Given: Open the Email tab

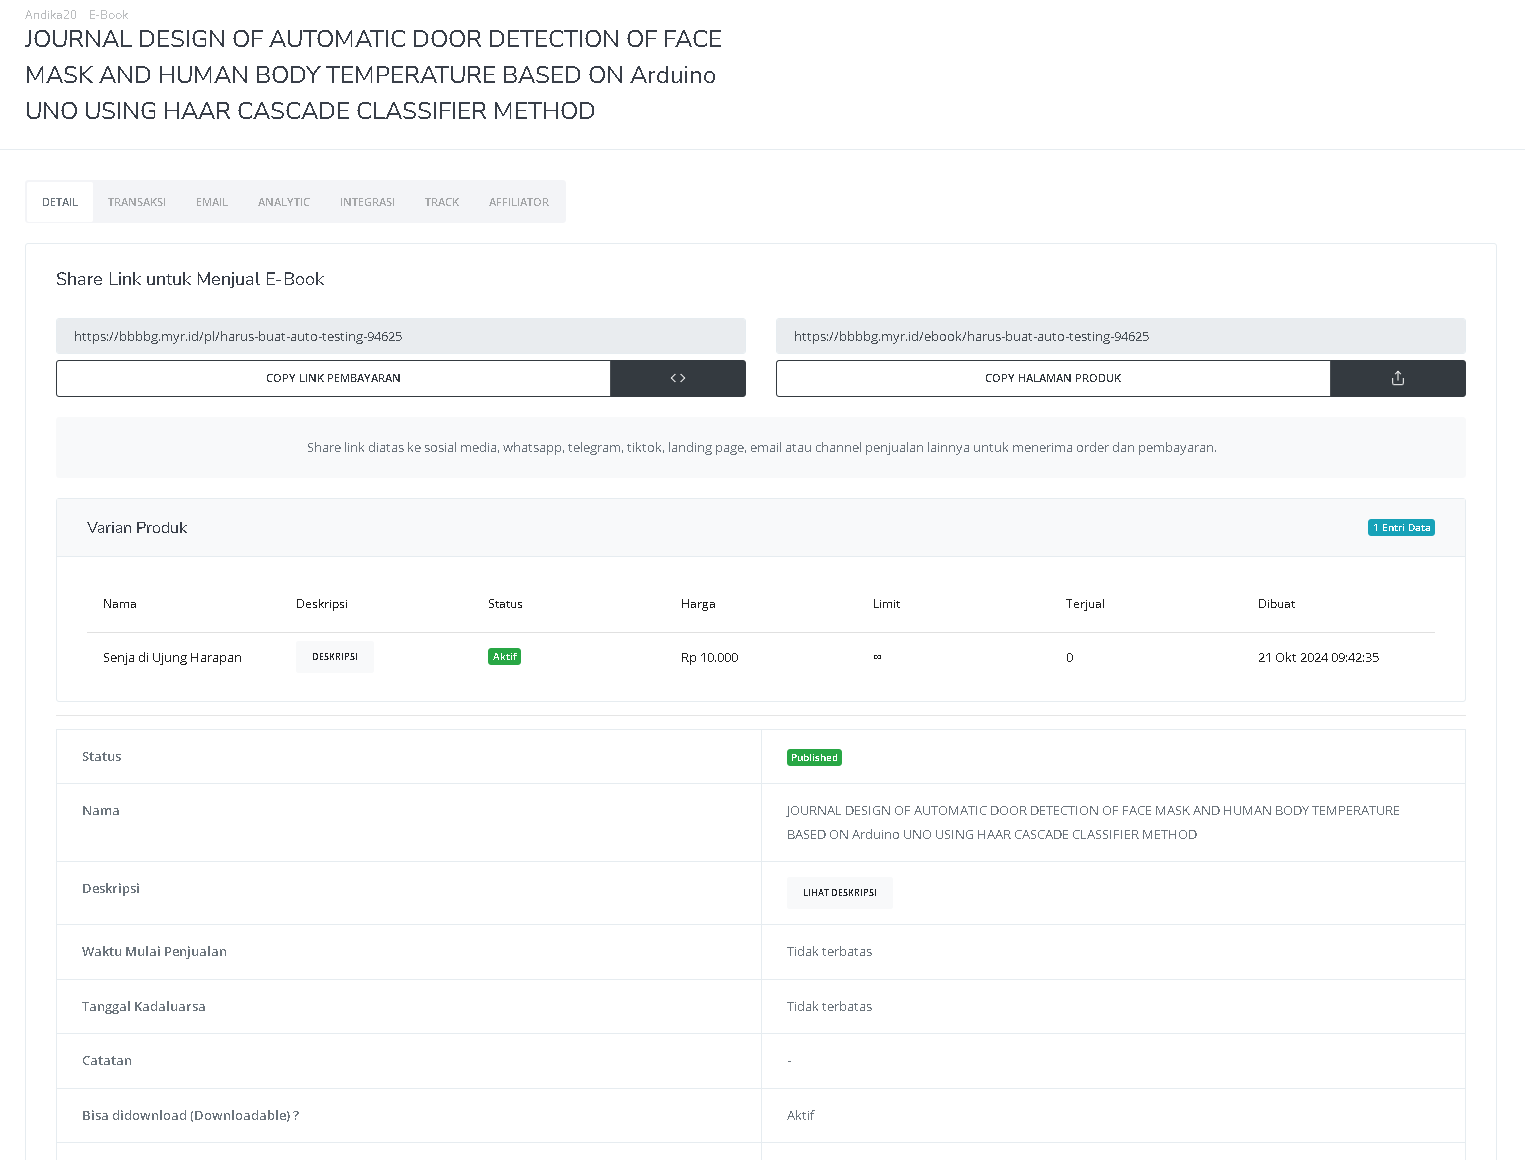Looking at the screenshot, I should (x=212, y=202).
